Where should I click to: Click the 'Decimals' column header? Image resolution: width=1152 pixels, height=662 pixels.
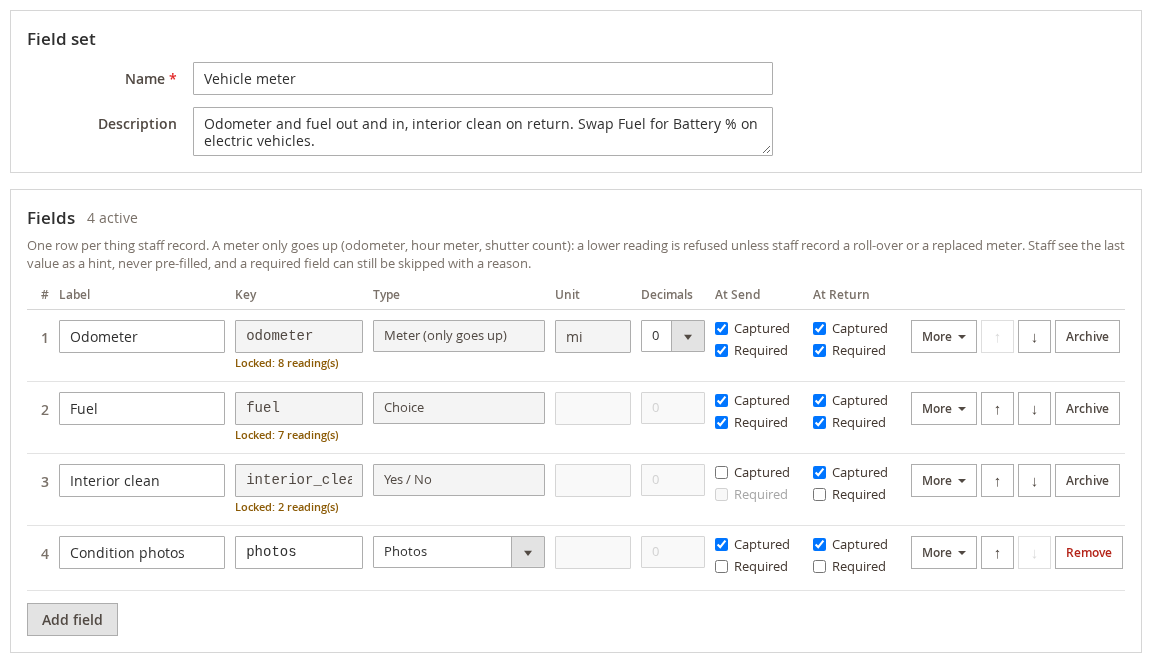[x=666, y=295]
